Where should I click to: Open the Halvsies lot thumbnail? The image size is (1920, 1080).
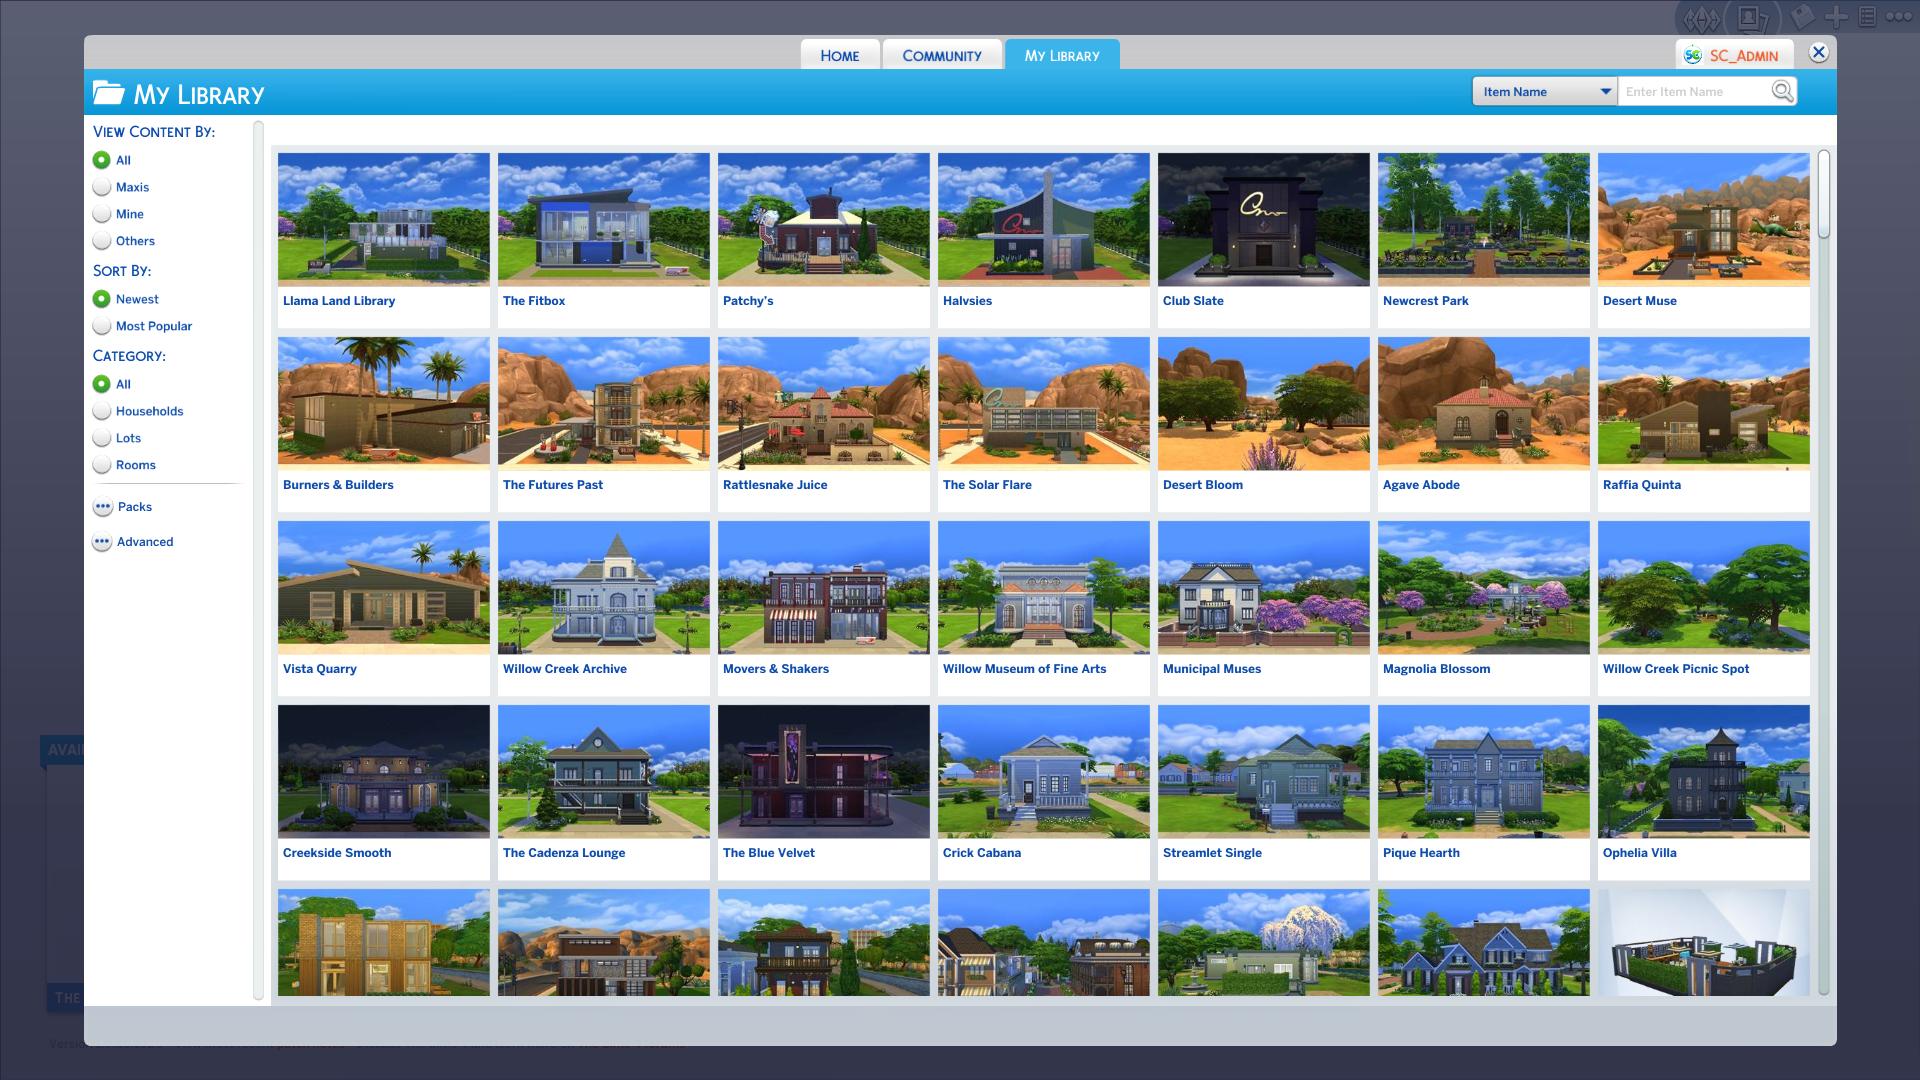point(1044,219)
